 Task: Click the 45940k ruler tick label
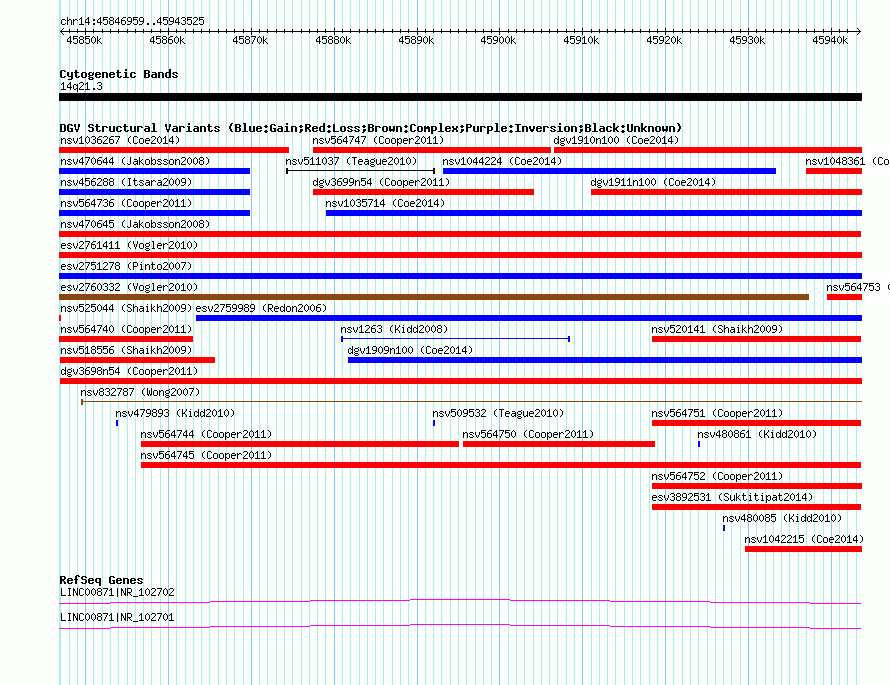point(830,40)
